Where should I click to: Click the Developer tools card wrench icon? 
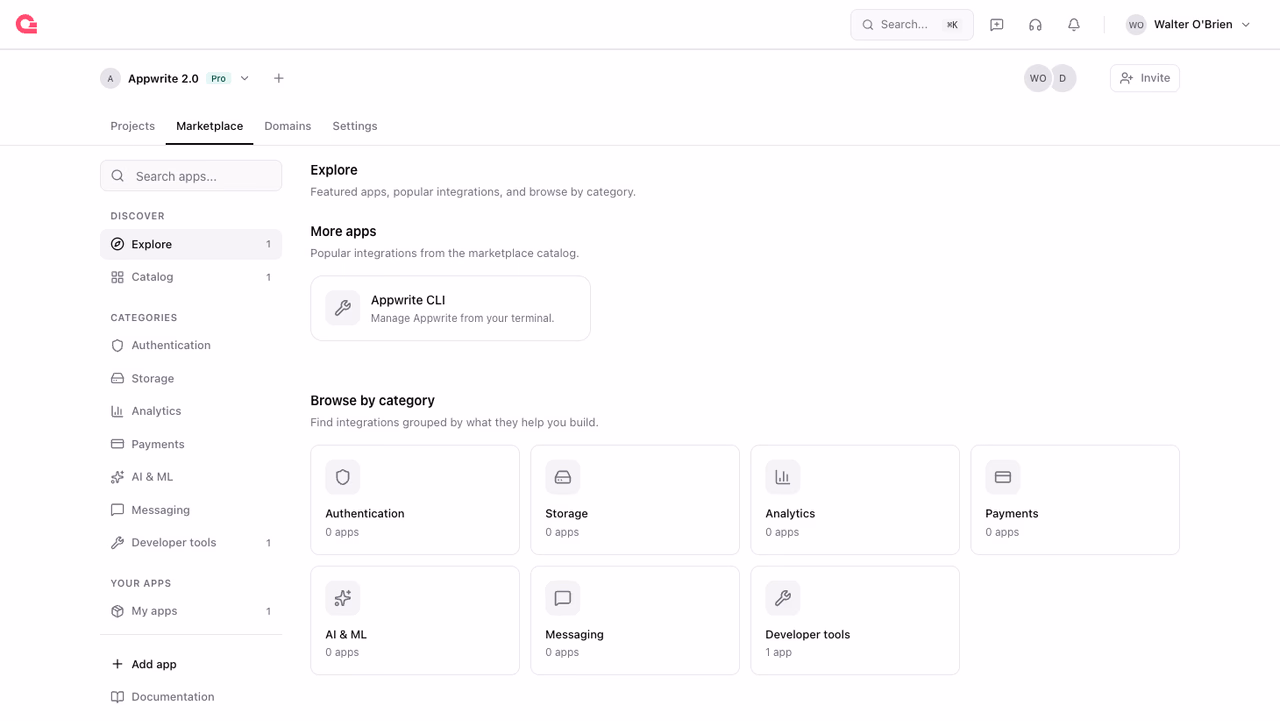[x=783, y=598]
